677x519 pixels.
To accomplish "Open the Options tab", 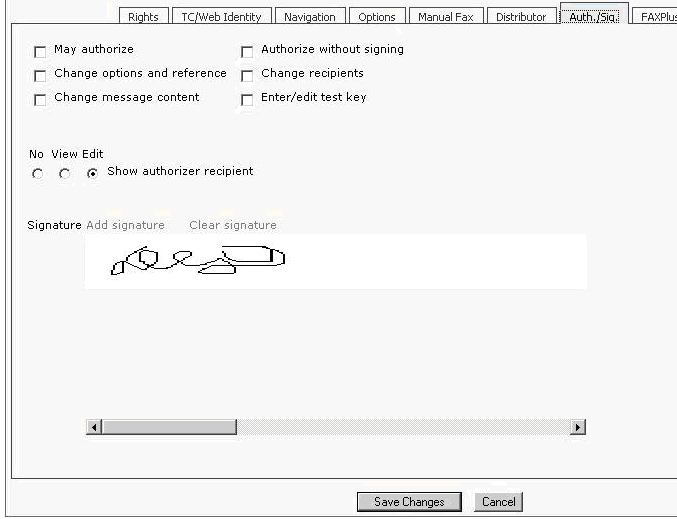I will point(377,17).
